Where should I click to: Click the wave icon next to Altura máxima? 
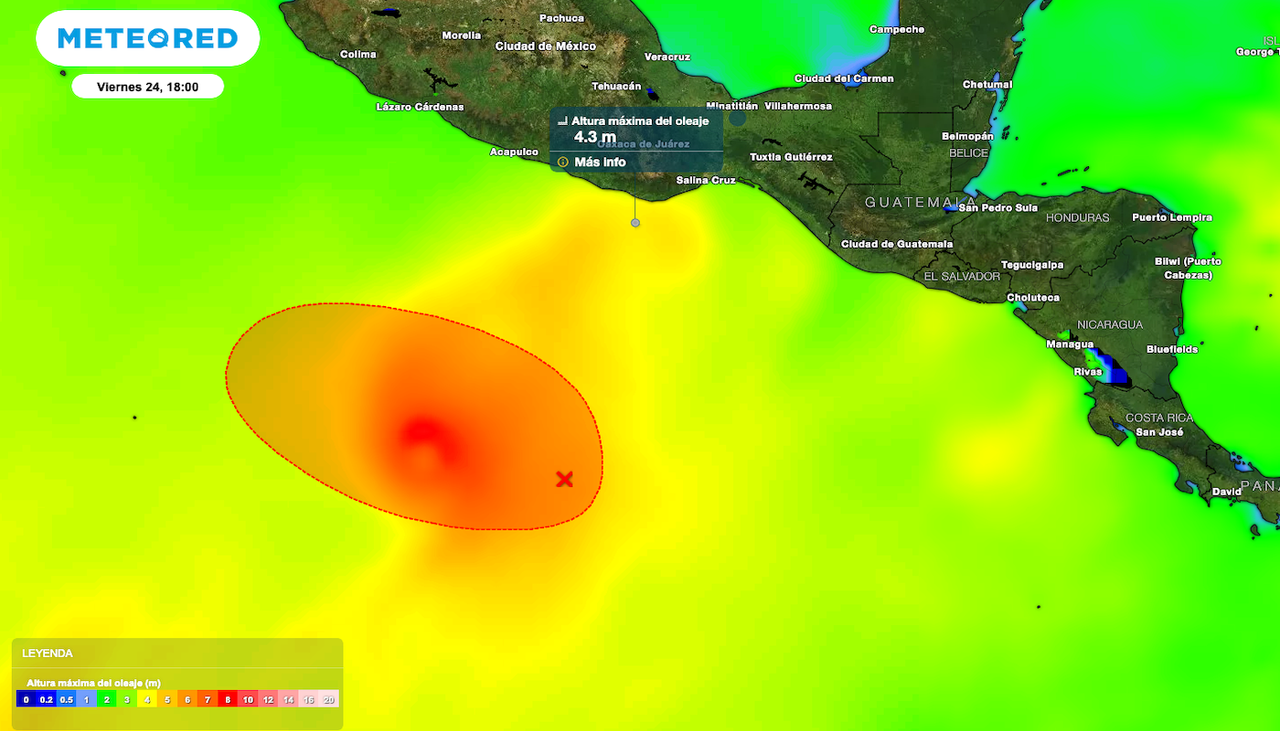coord(562,122)
